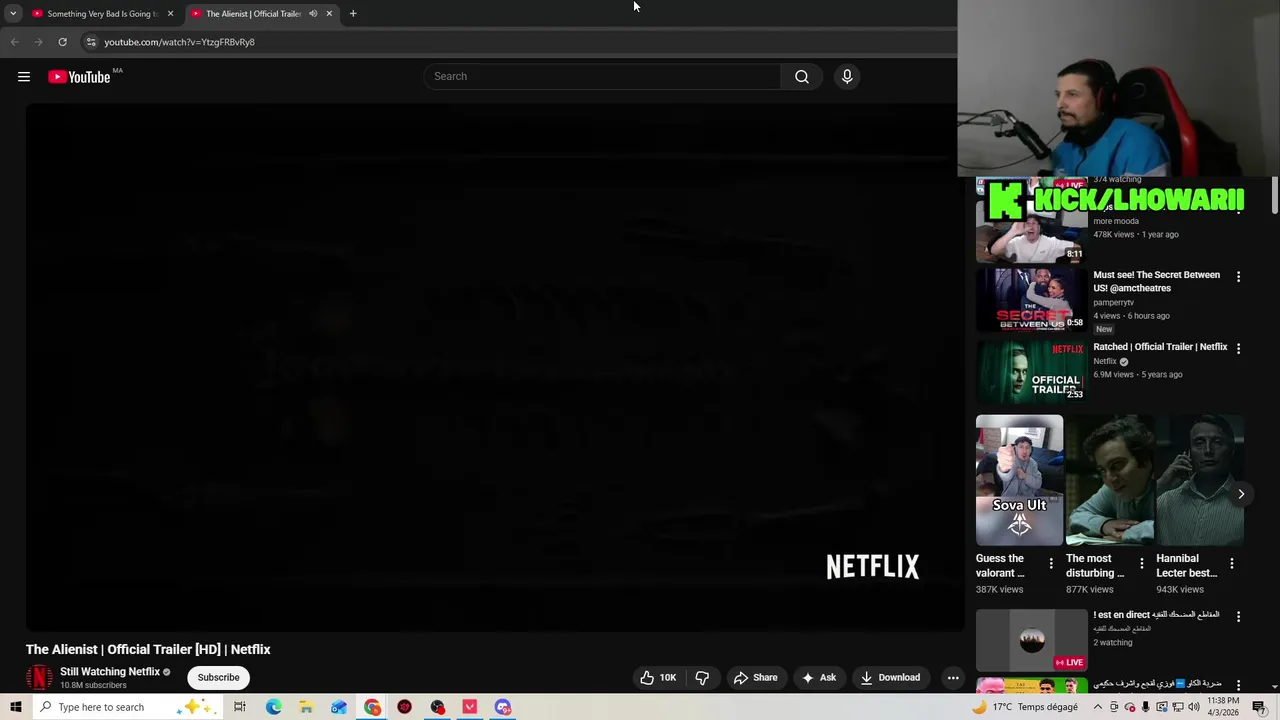Click the video title text
The image size is (1280, 720).
click(x=148, y=649)
